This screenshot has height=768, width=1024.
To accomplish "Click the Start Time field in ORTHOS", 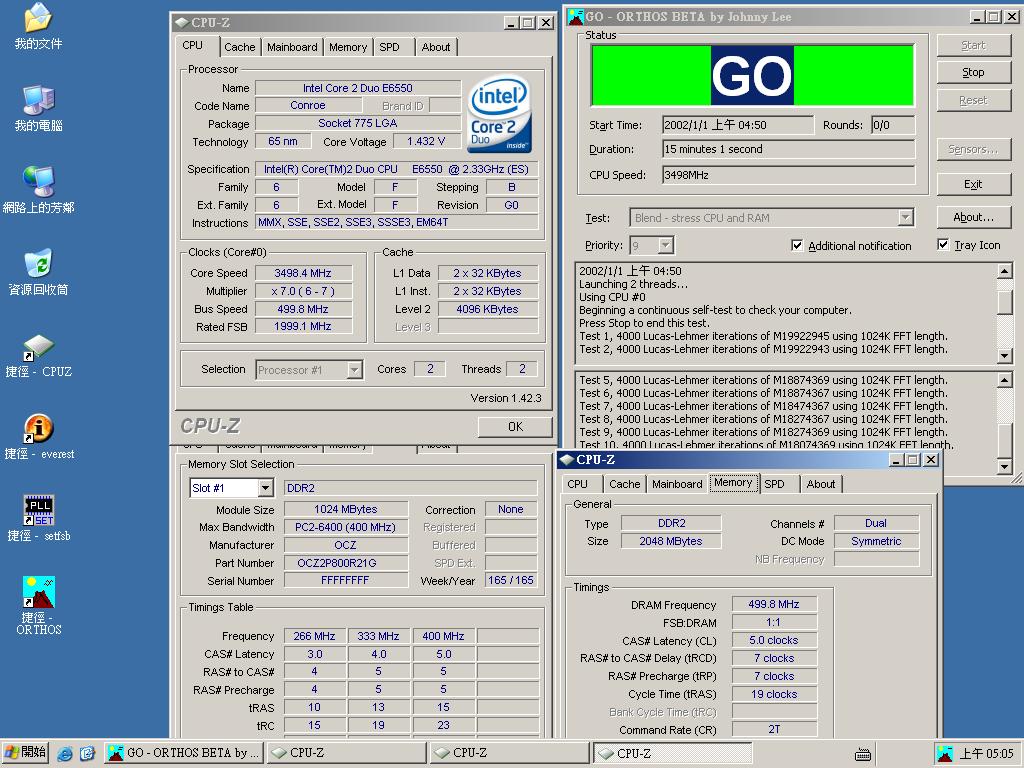I will (x=738, y=125).
